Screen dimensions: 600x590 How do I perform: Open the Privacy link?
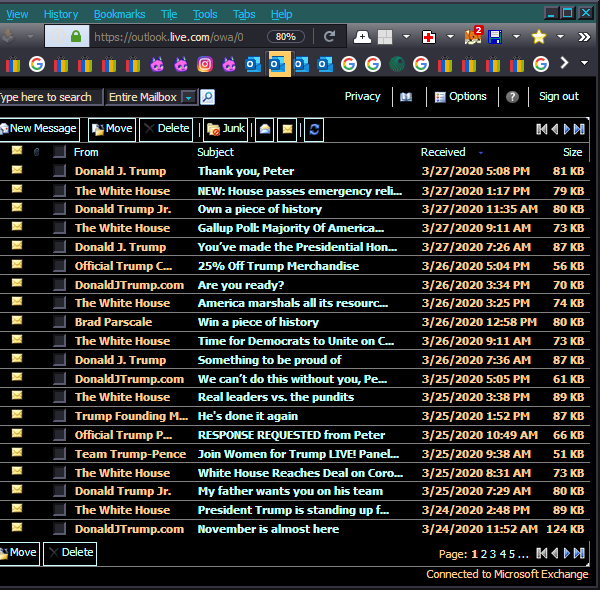coord(362,96)
